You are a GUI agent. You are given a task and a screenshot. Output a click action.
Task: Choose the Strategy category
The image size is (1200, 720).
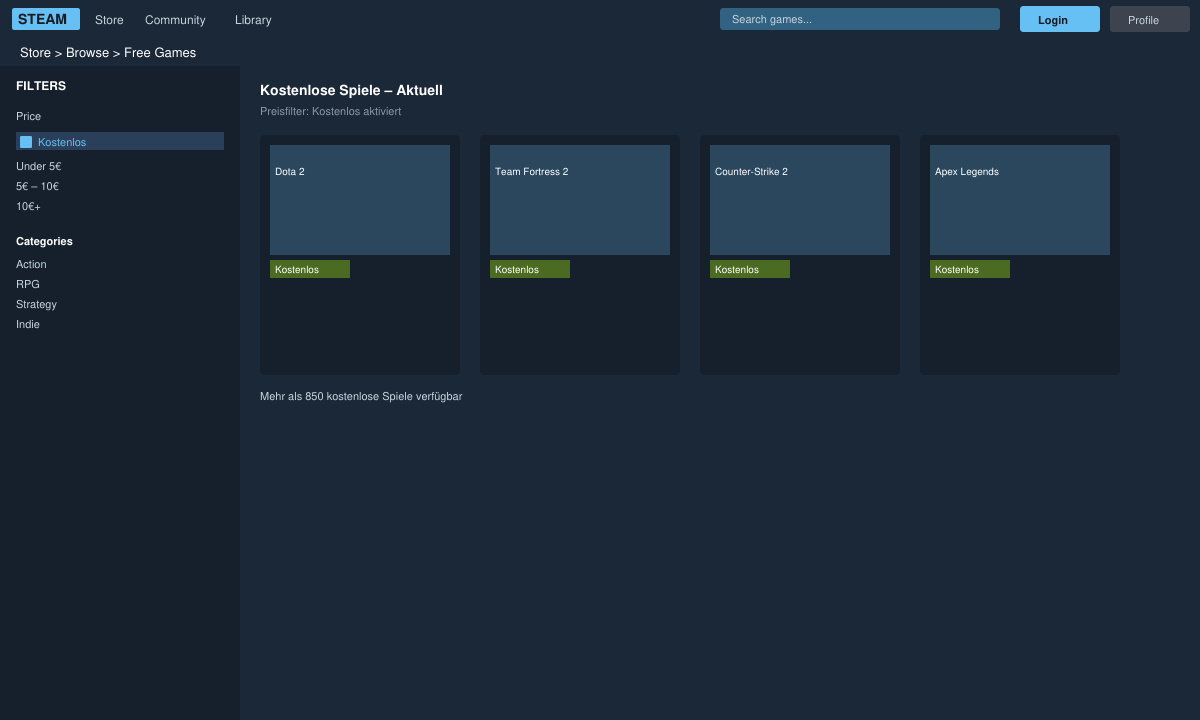(37, 304)
